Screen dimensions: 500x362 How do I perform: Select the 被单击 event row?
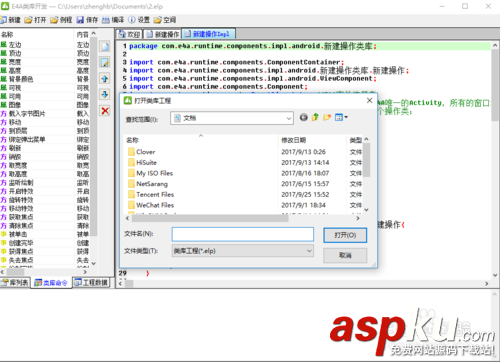[45, 234]
